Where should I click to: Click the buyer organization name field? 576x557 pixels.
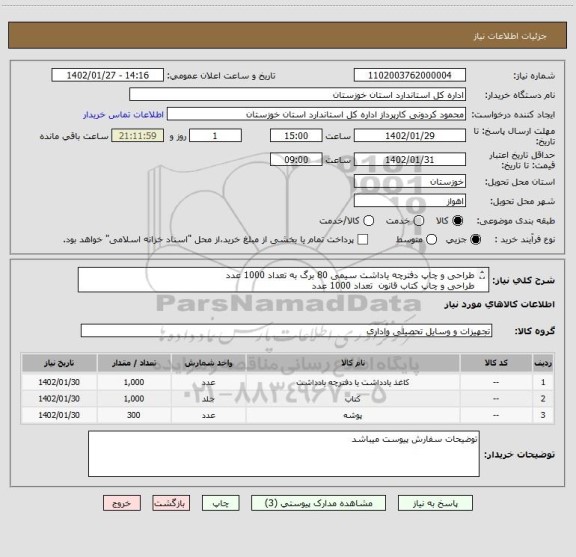click(298, 95)
